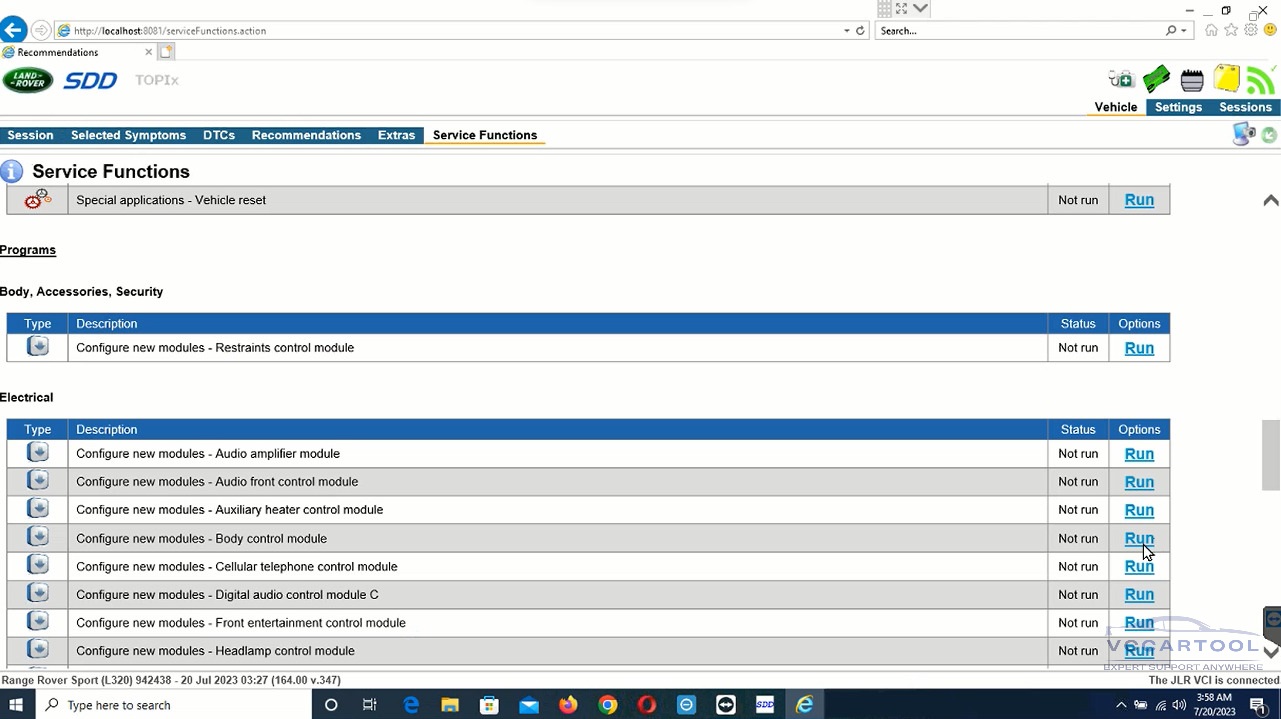The image size is (1281, 719).
Task: Run the Vehicle reset special application
Action: tap(1139, 200)
